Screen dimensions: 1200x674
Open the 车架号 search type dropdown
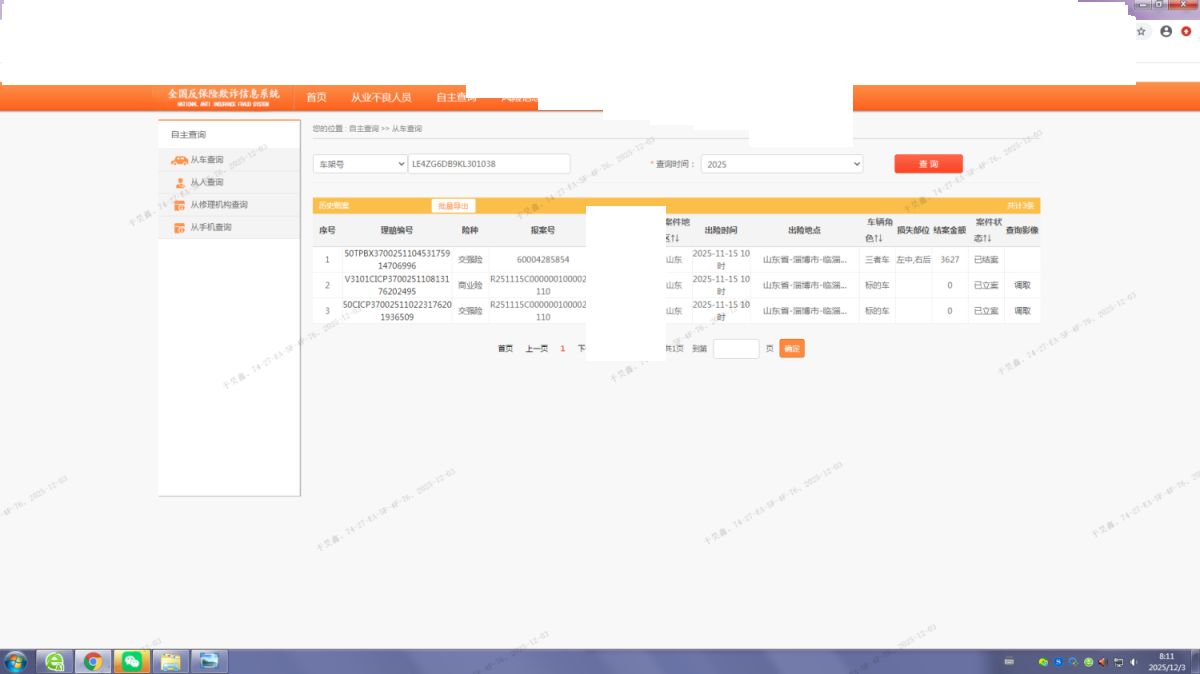[359, 164]
